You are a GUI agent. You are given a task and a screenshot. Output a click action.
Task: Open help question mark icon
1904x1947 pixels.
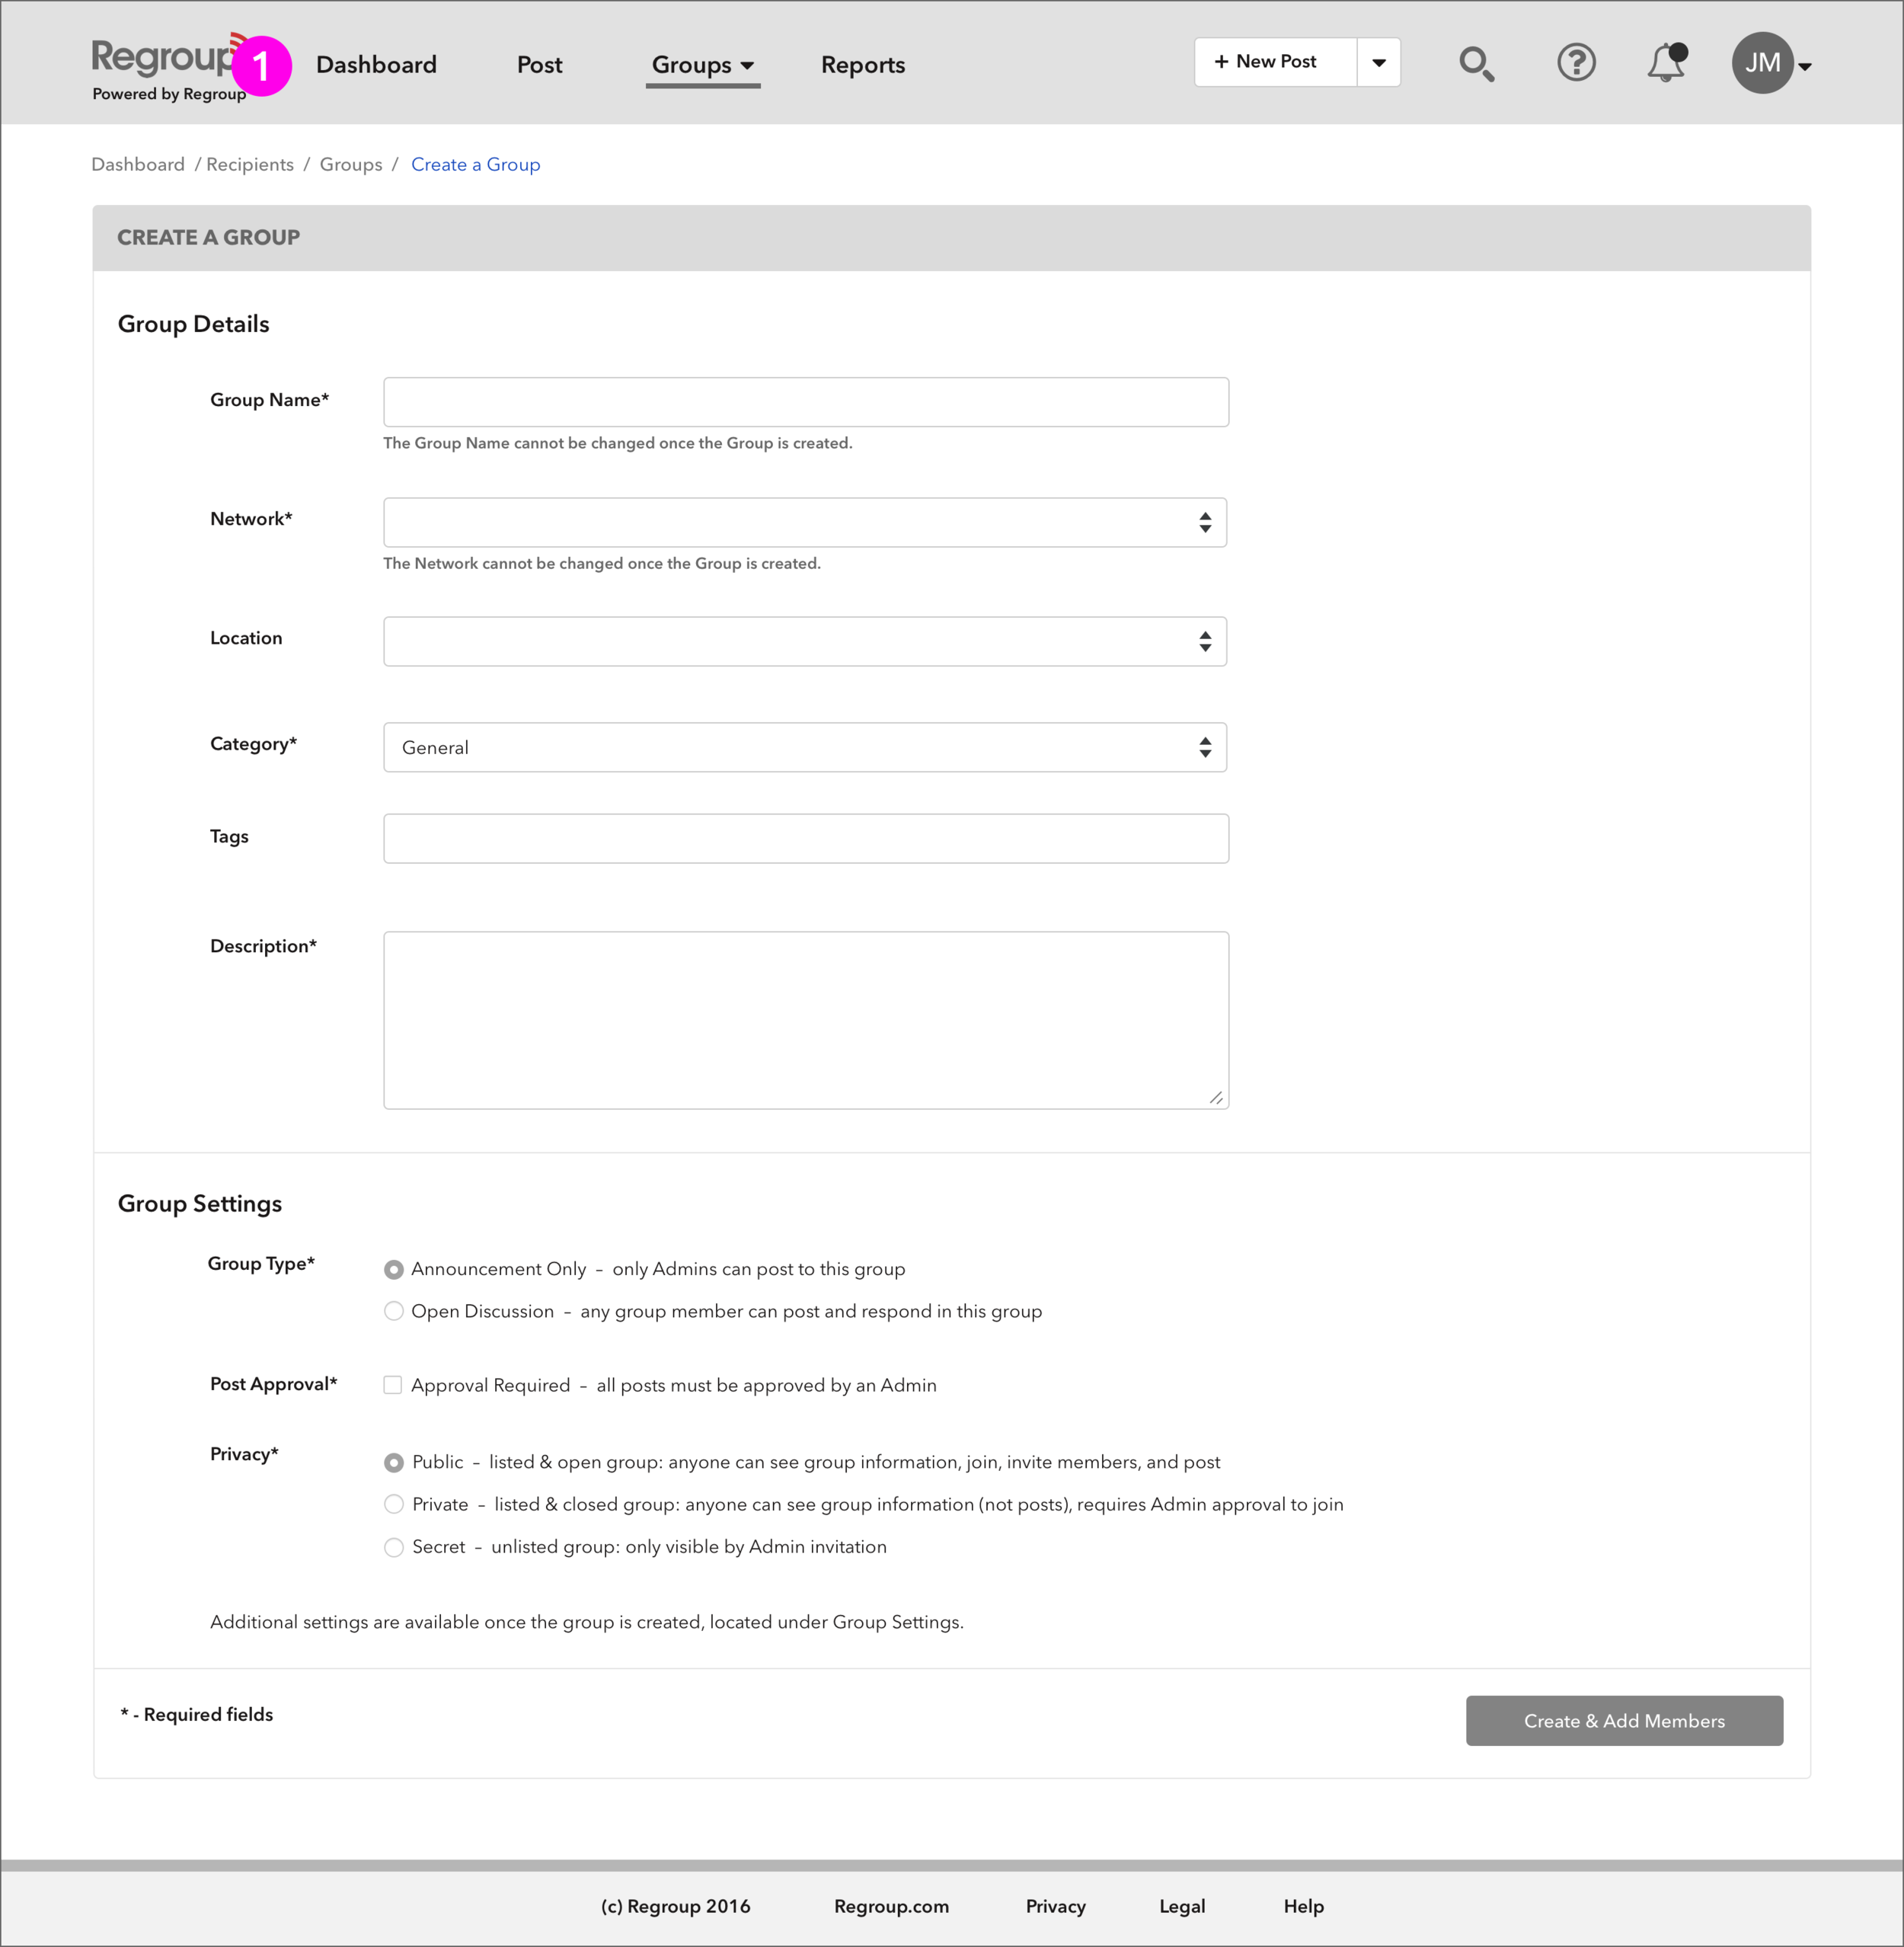coord(1576,63)
